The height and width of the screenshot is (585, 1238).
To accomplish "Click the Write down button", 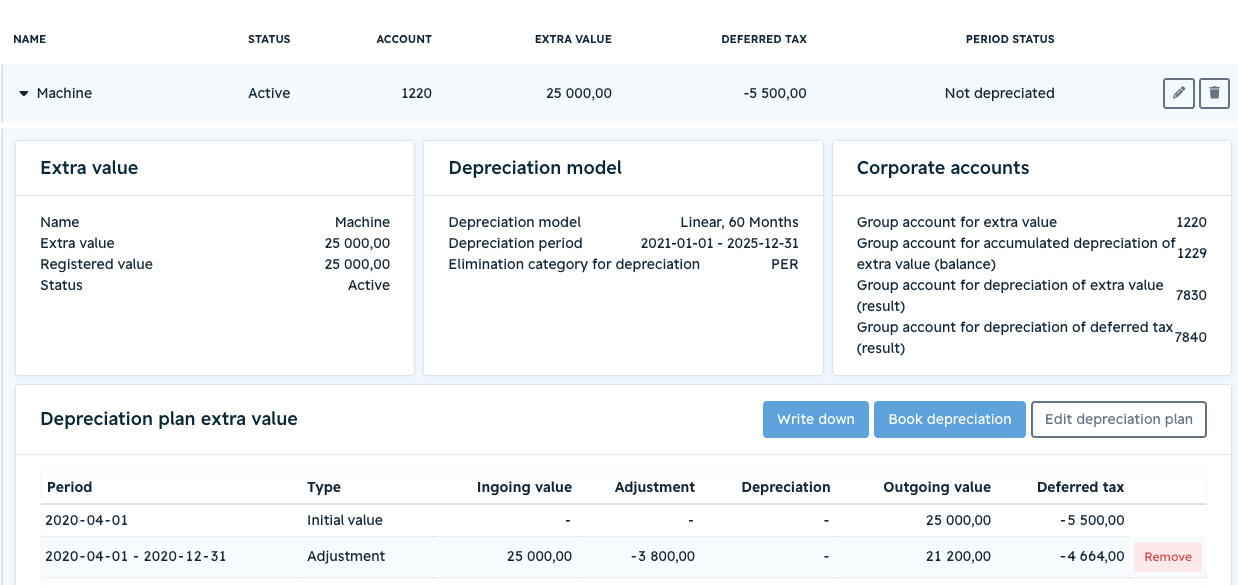I will point(816,419).
